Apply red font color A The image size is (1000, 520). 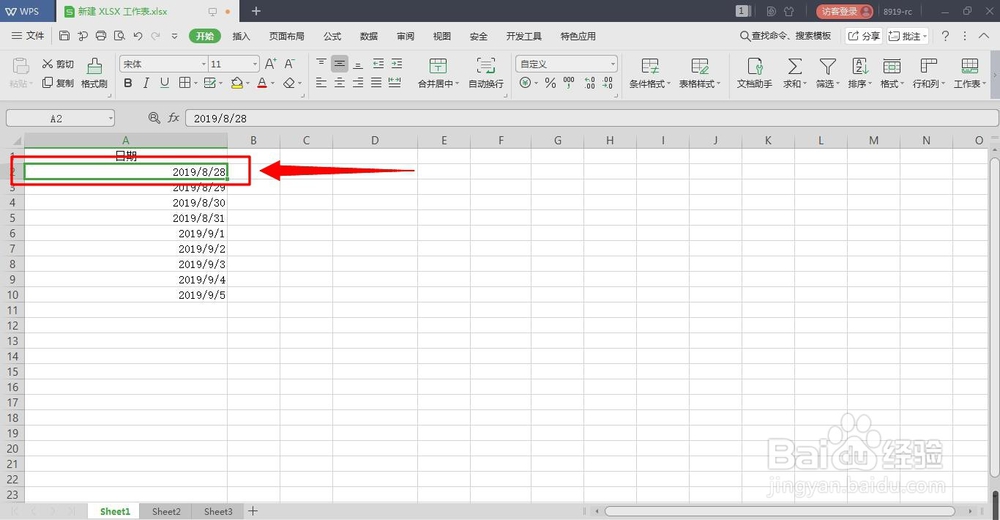tap(261, 83)
